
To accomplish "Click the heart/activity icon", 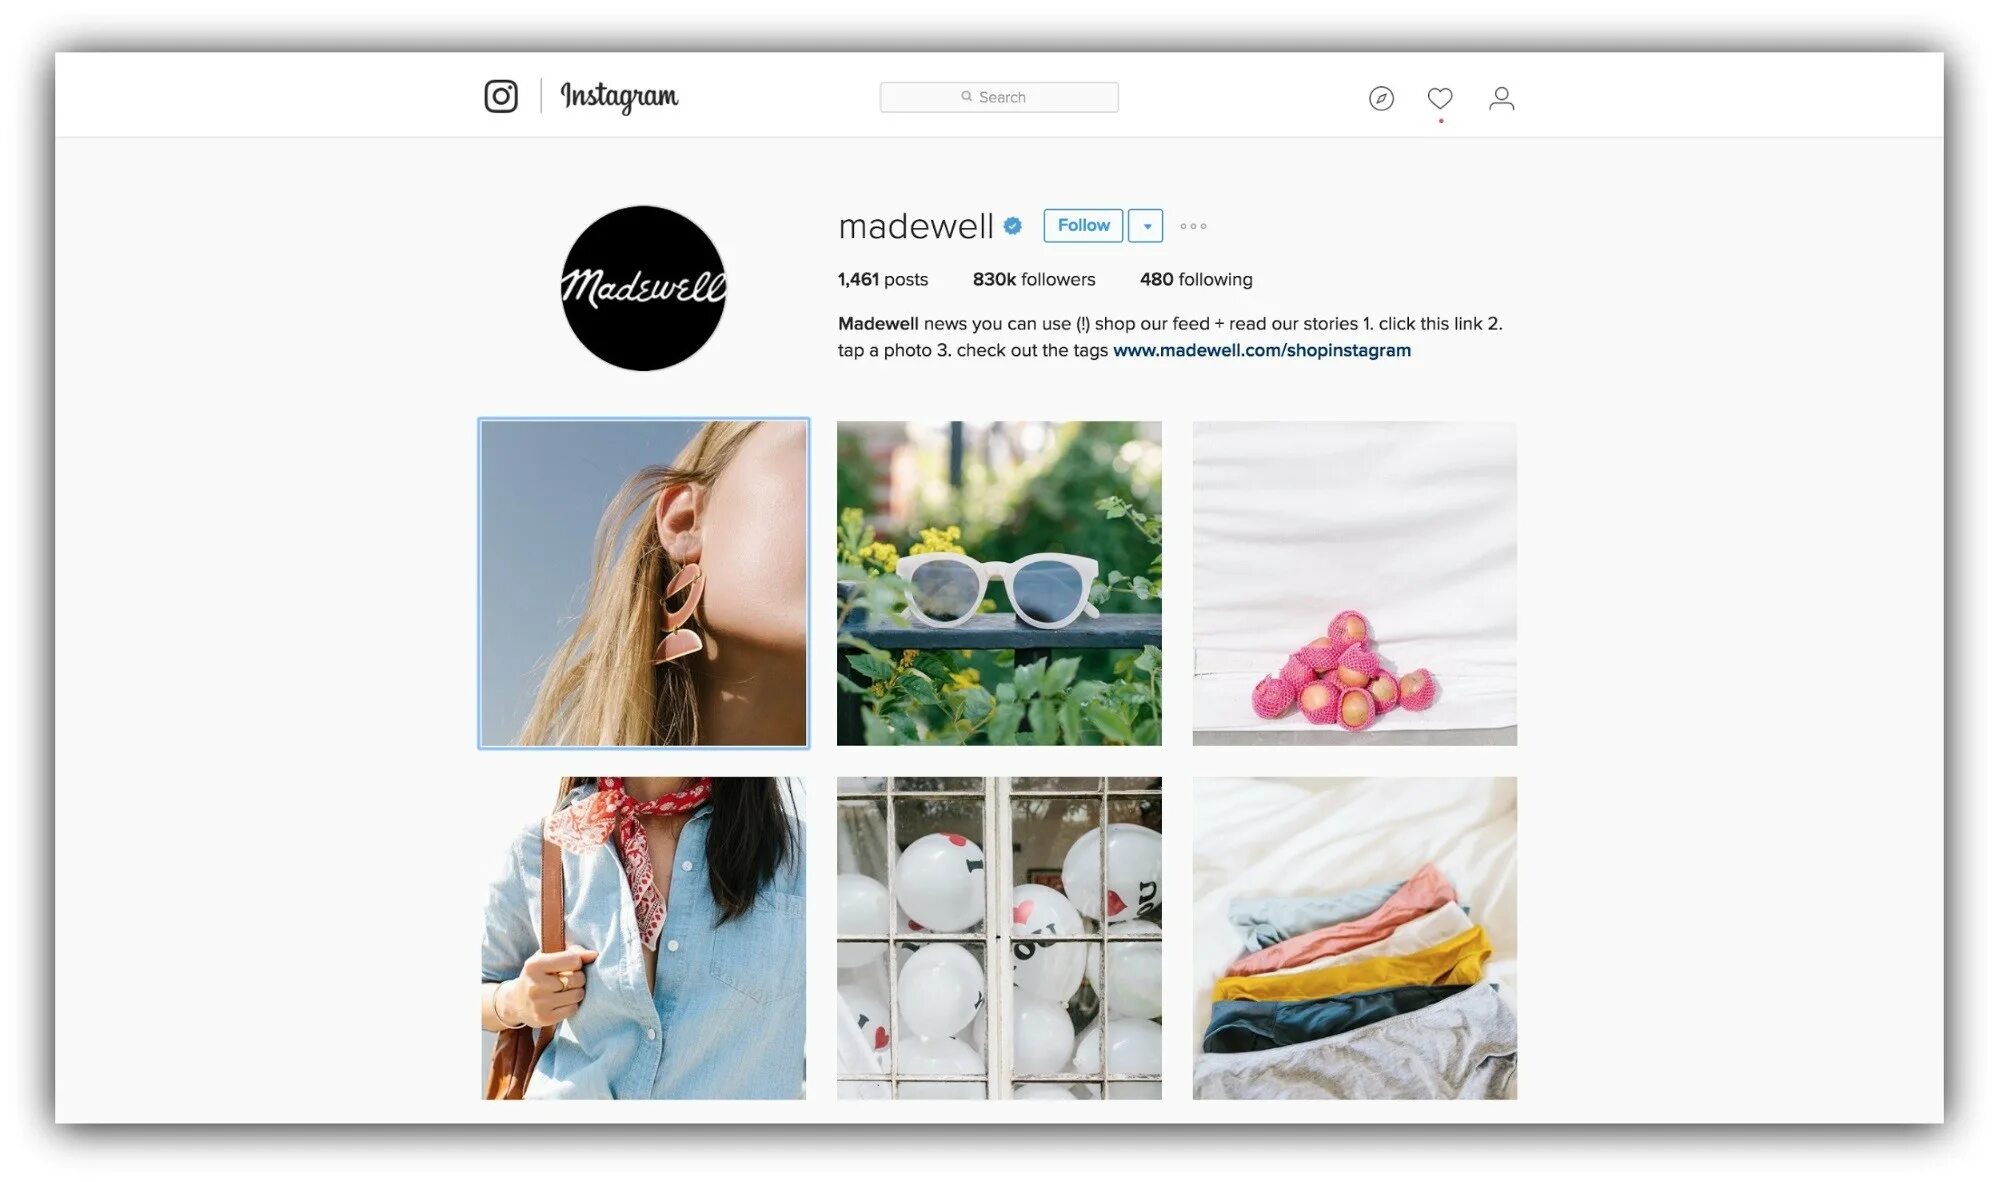I will (x=1441, y=97).
